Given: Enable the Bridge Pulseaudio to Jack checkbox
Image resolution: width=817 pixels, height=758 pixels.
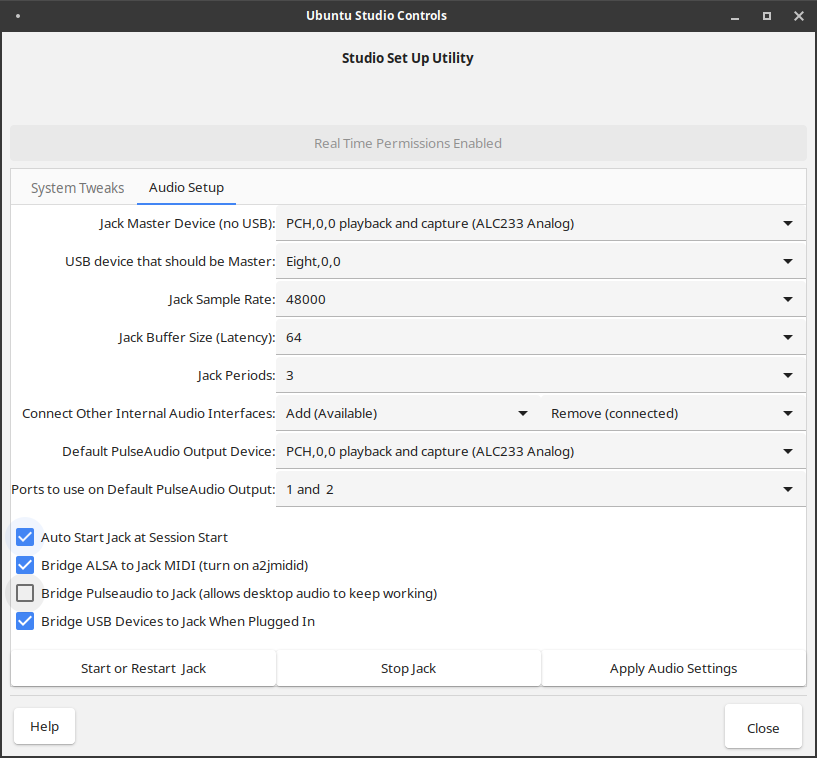Looking at the screenshot, I should coord(25,593).
